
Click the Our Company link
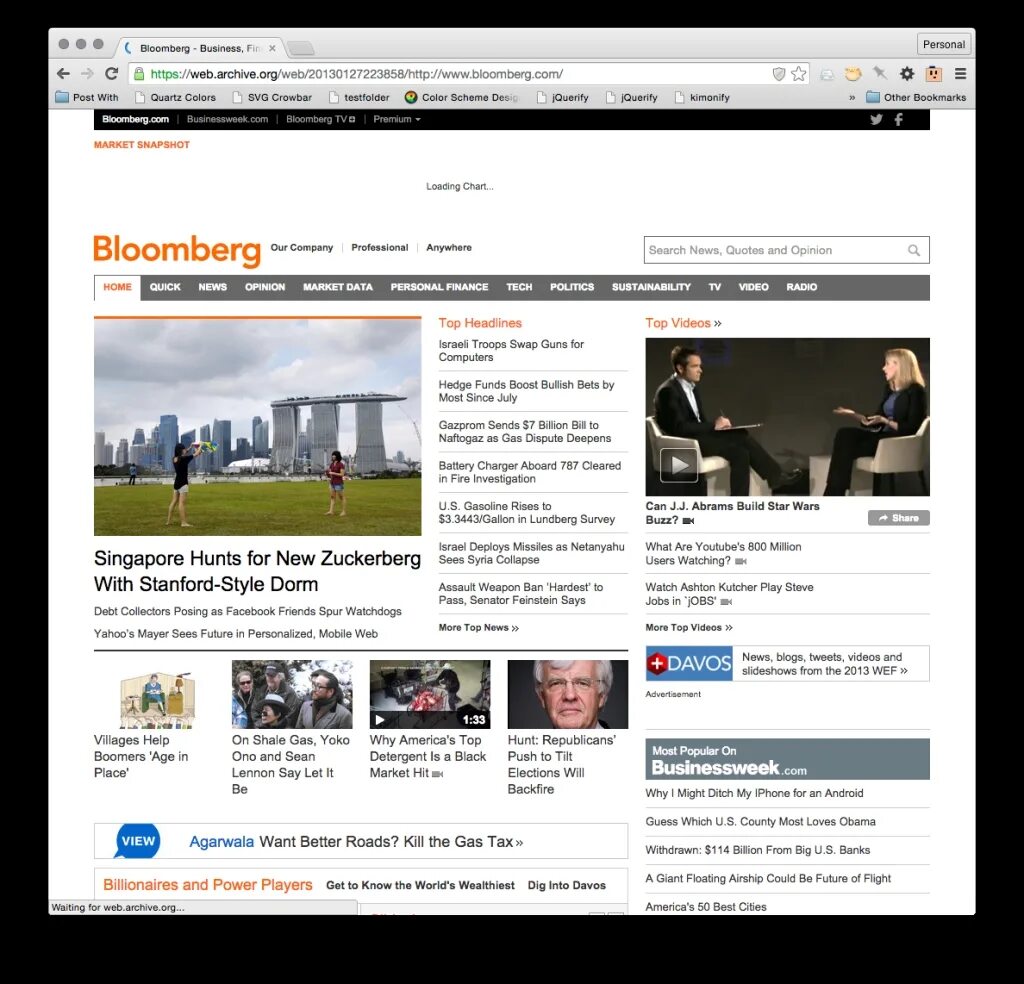[x=302, y=247]
